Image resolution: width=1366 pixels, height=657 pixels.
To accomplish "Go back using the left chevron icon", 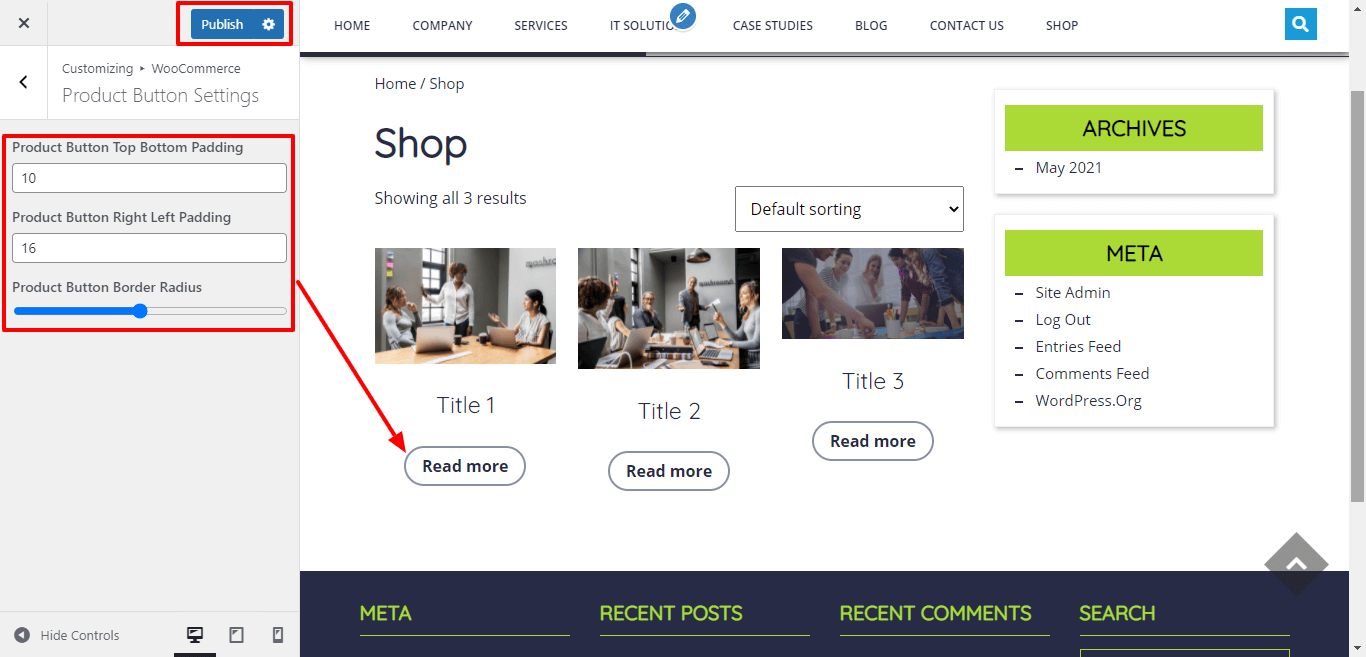I will pyautogui.click(x=24, y=82).
